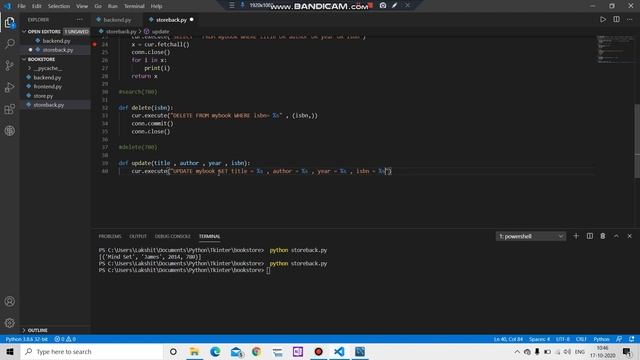The height and width of the screenshot is (360, 640).
Task: Open the Run menu
Action: point(112,6)
